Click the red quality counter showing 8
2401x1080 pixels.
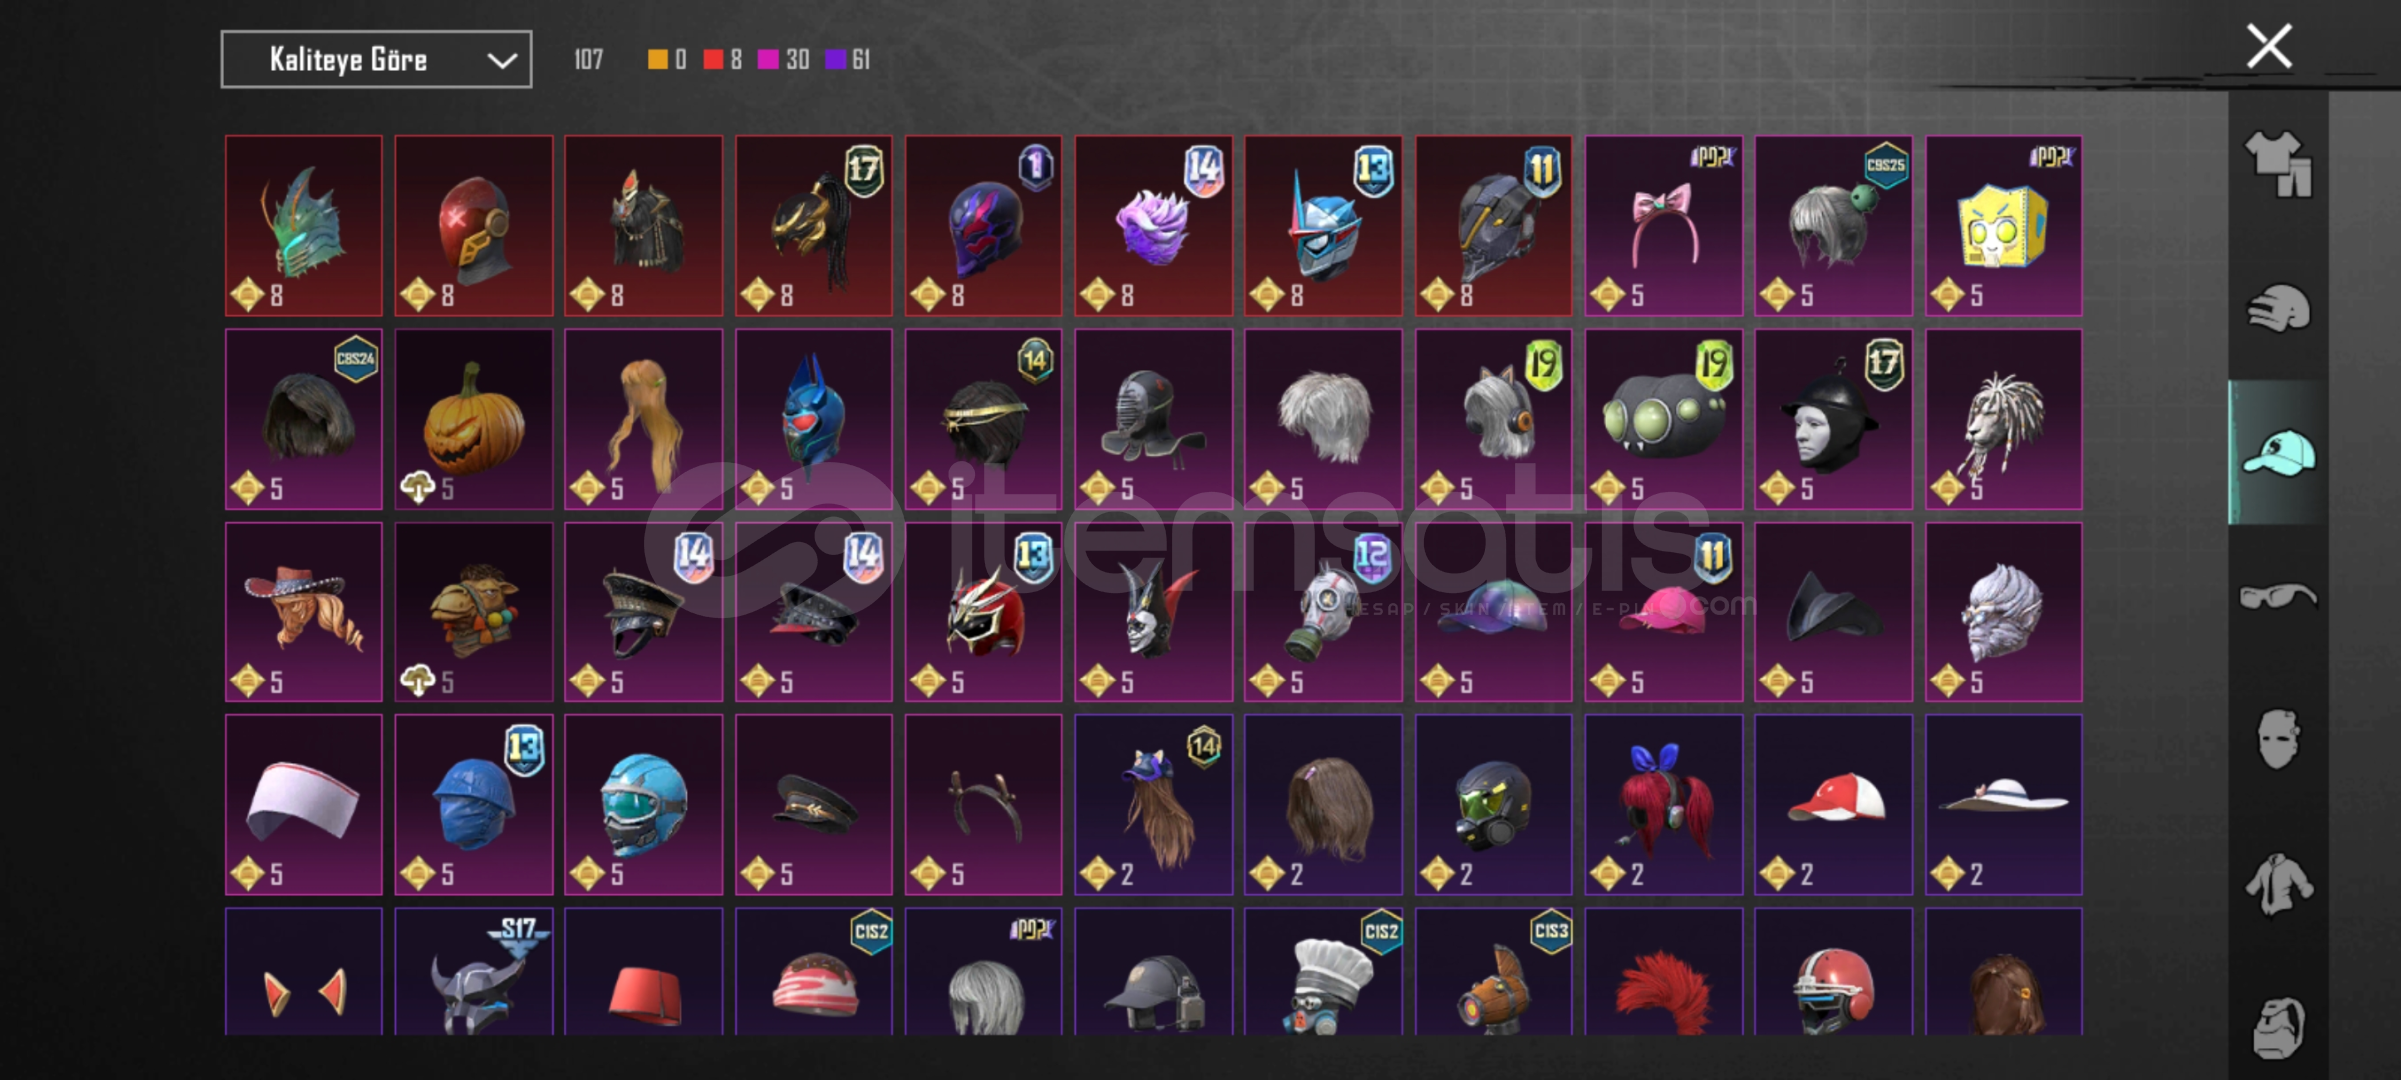click(723, 60)
